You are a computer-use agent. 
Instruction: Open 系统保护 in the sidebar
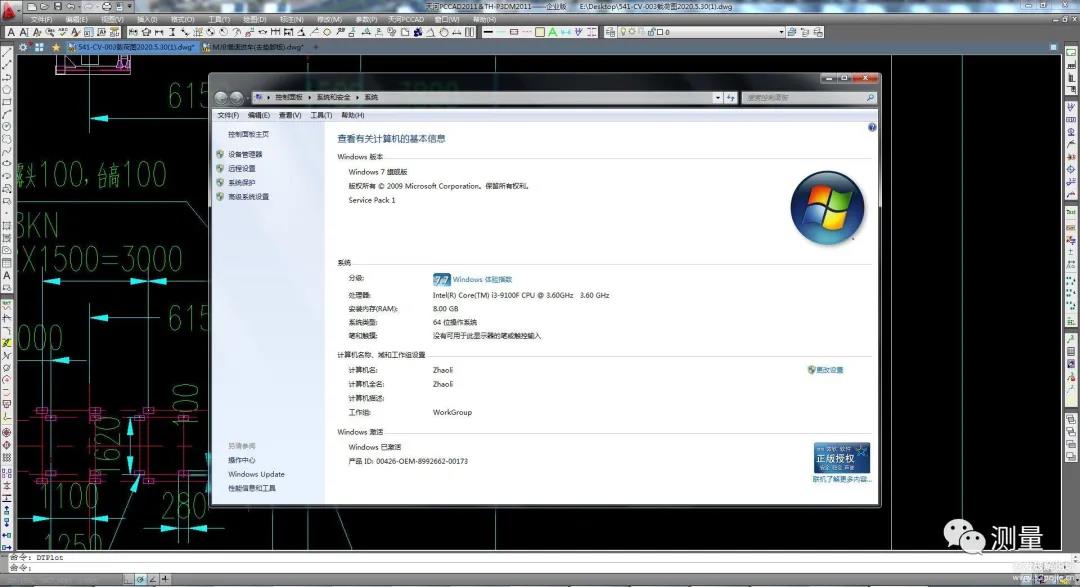[x=242, y=183]
